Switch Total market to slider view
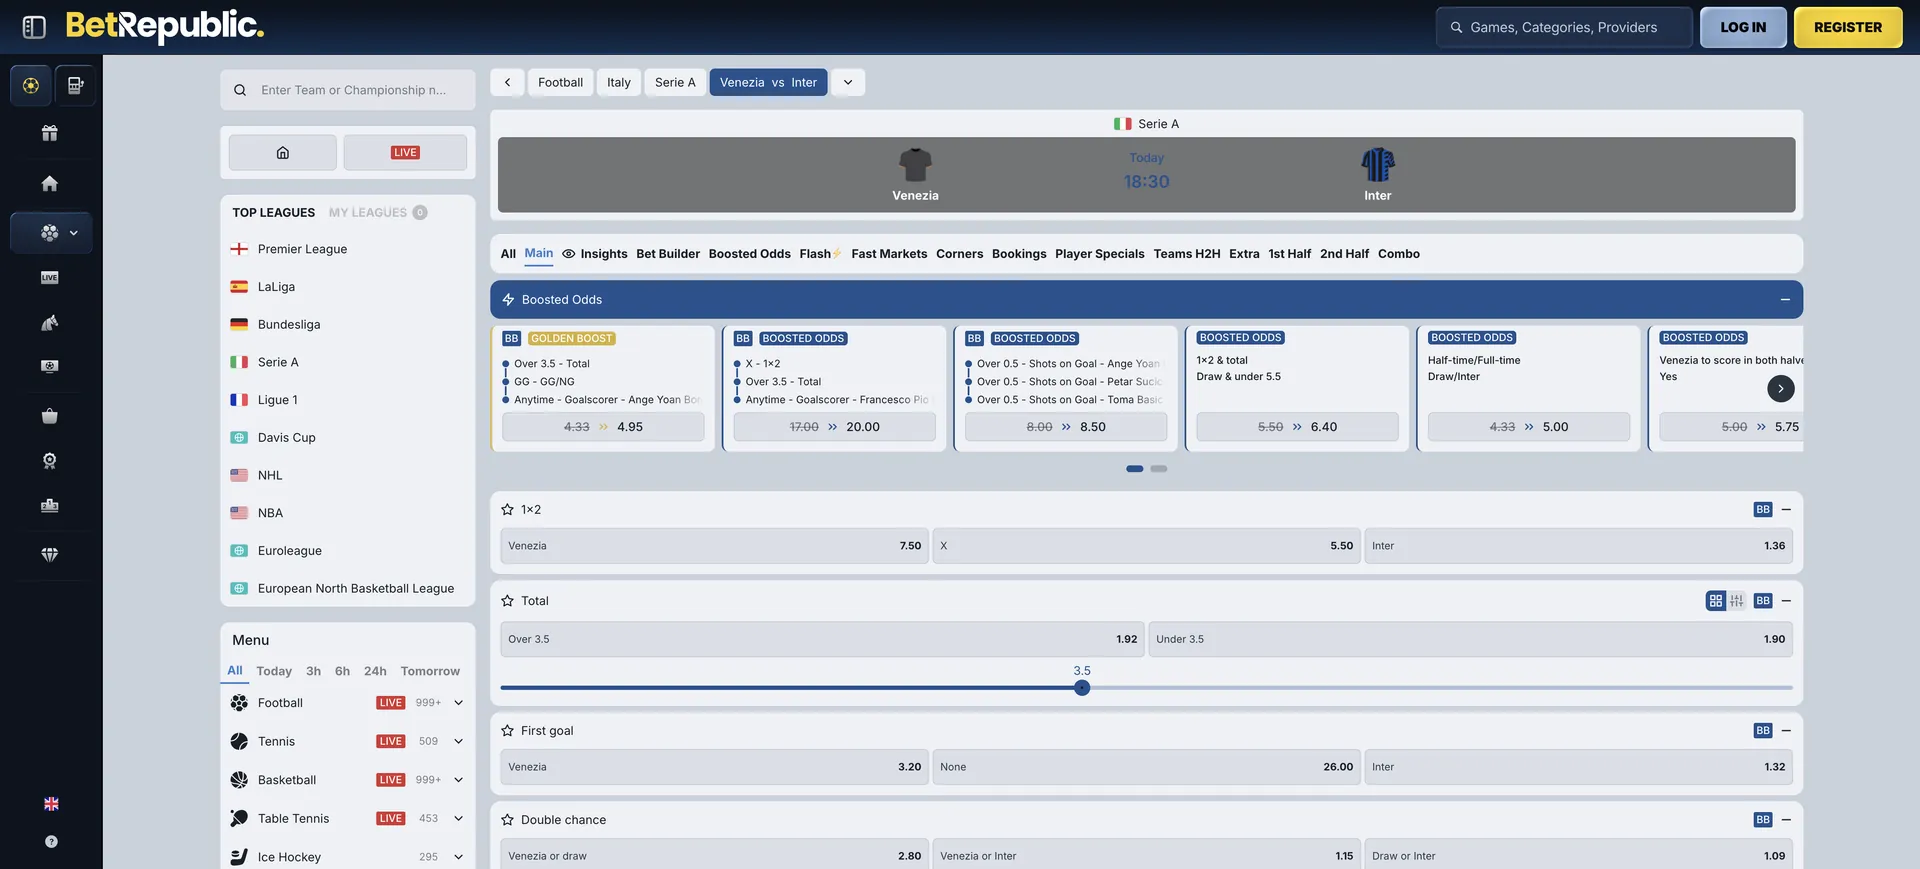Image resolution: width=1920 pixels, height=869 pixels. click(1737, 601)
